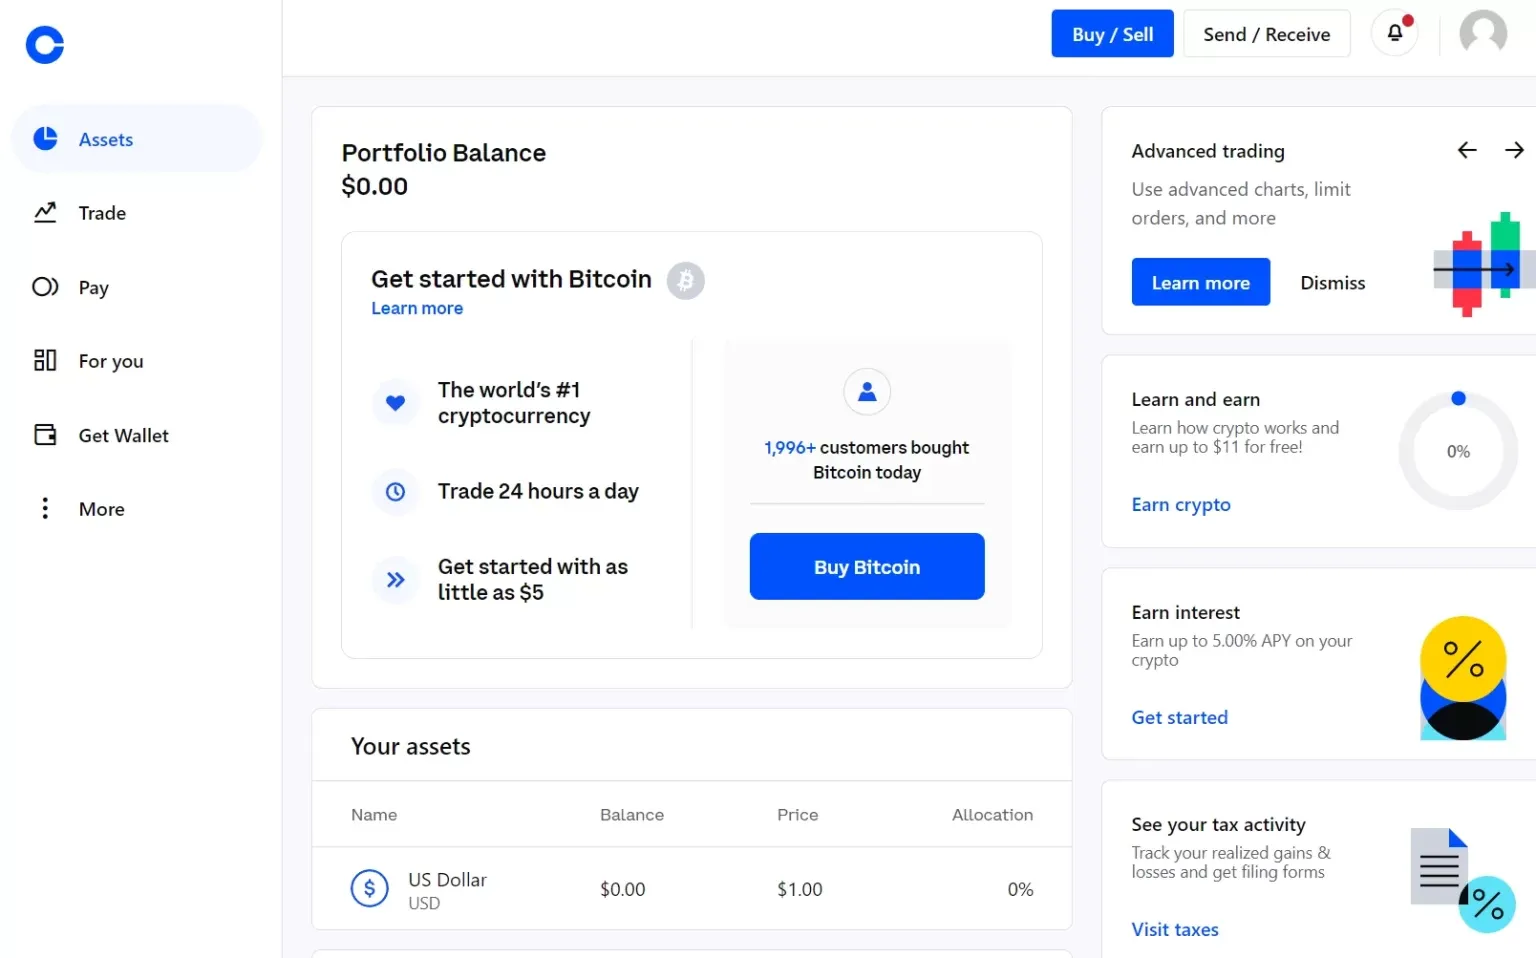Screen dimensions: 1536x958
Task: Click the tax document illustration
Action: pos(1462,880)
